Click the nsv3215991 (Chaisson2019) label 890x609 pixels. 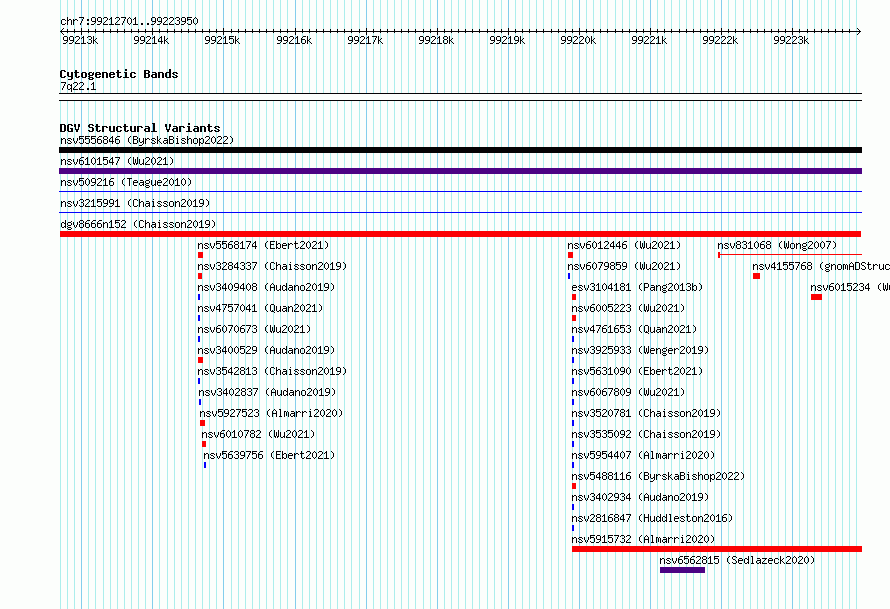click(135, 203)
